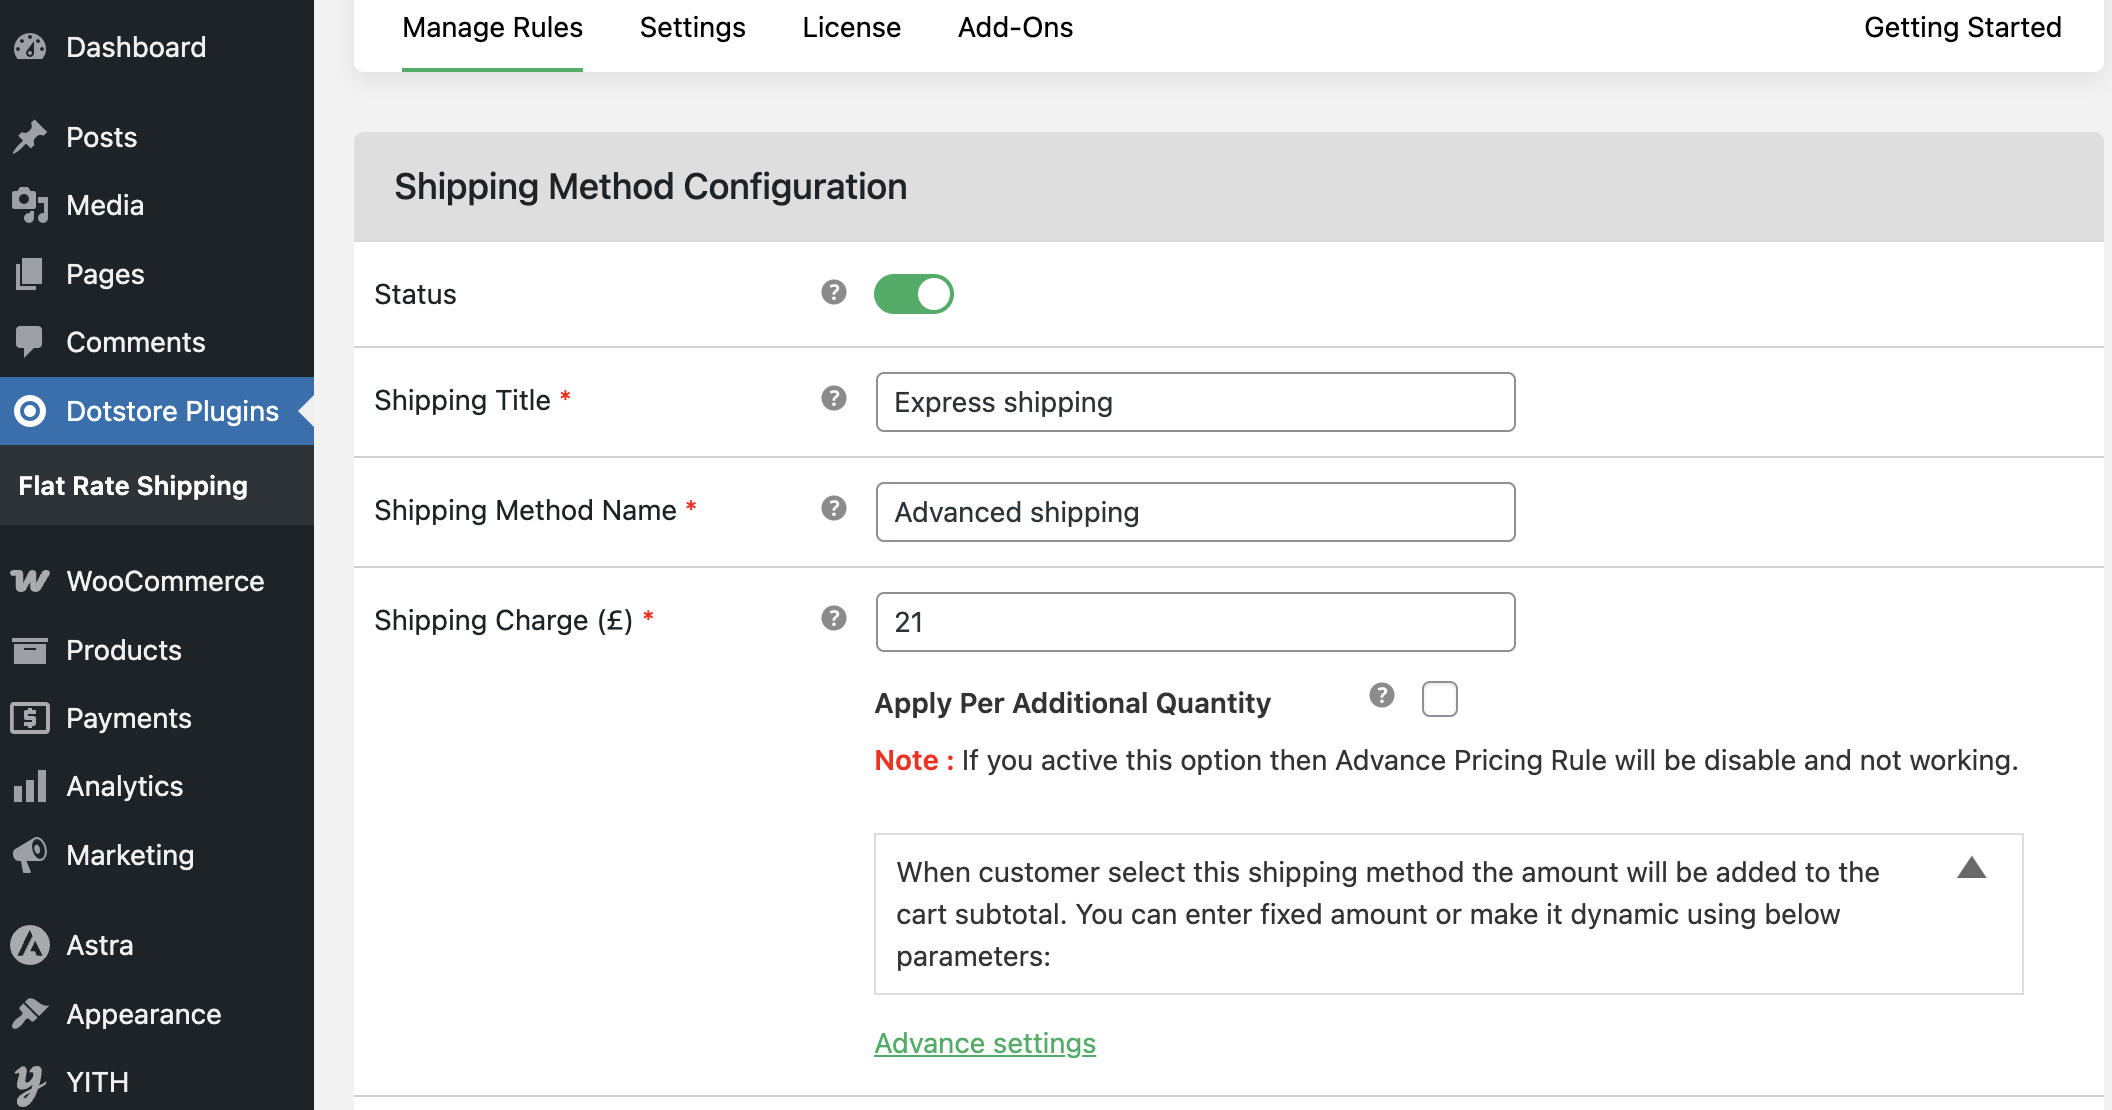
Task: Check the Apply Per Additional Quantity box
Action: pyautogui.click(x=1440, y=699)
